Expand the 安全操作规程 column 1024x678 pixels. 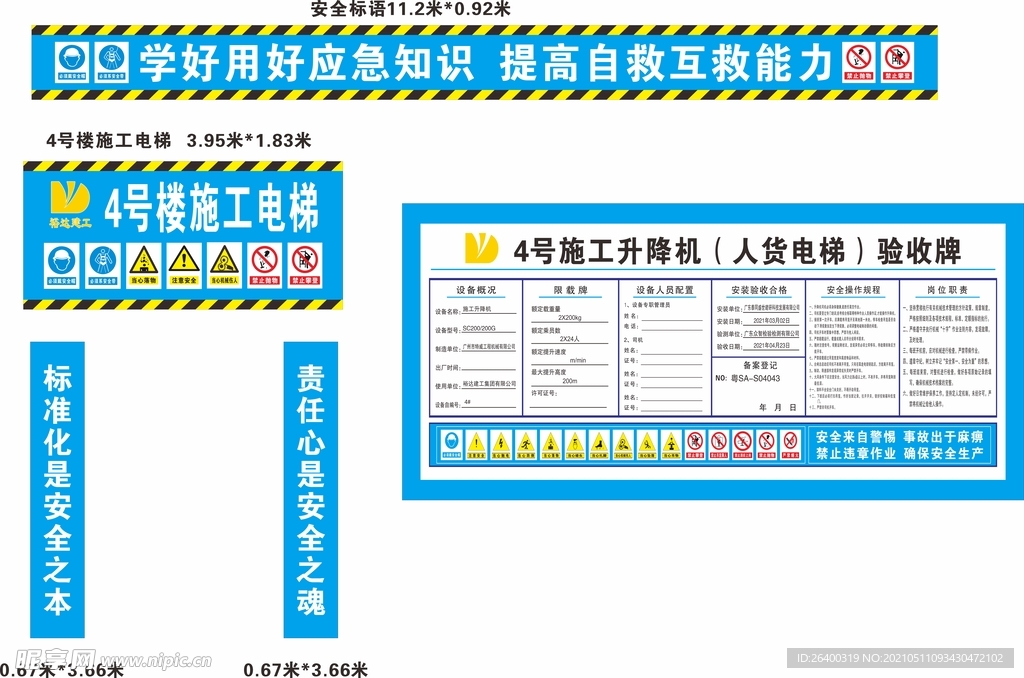pyautogui.click(x=852, y=289)
